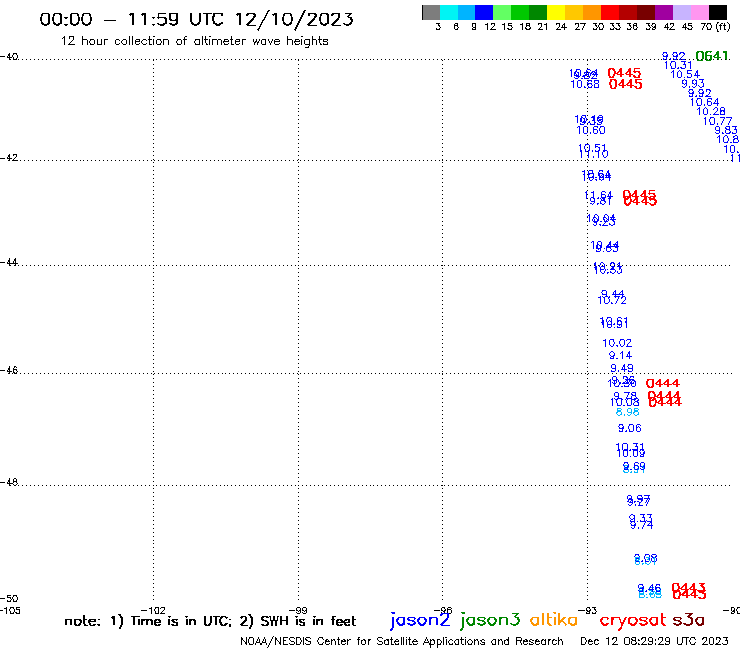Choose the bright red color scale swatch

click(610, 12)
